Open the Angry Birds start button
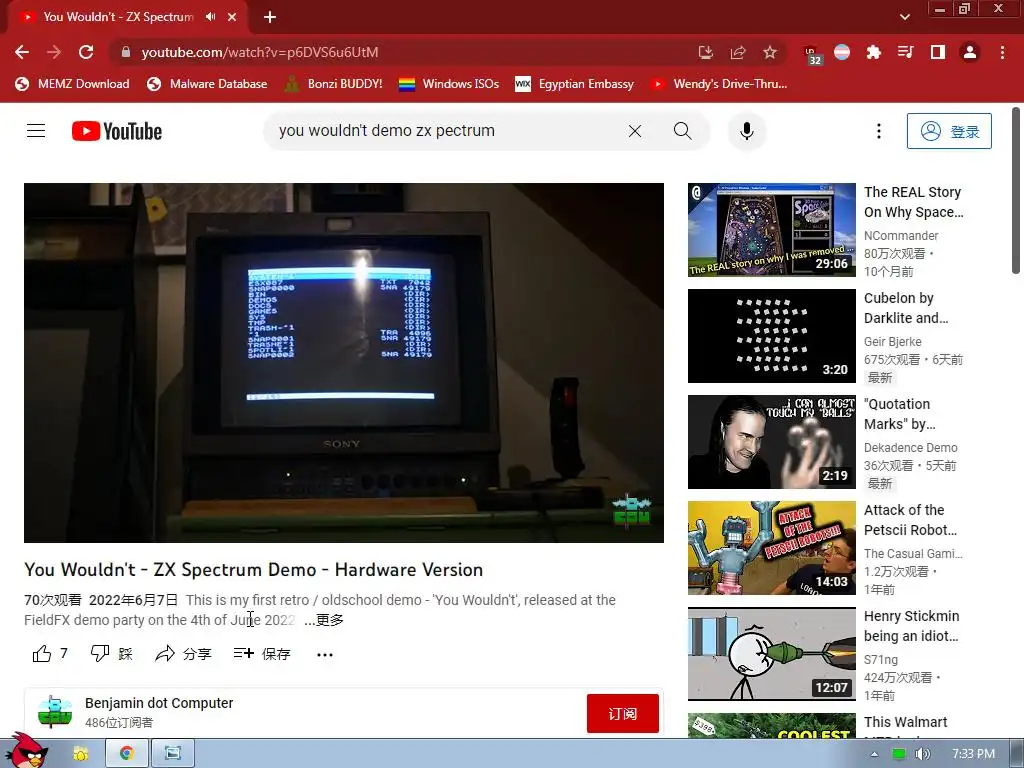Image resolution: width=1024 pixels, height=768 pixels. click(26, 751)
